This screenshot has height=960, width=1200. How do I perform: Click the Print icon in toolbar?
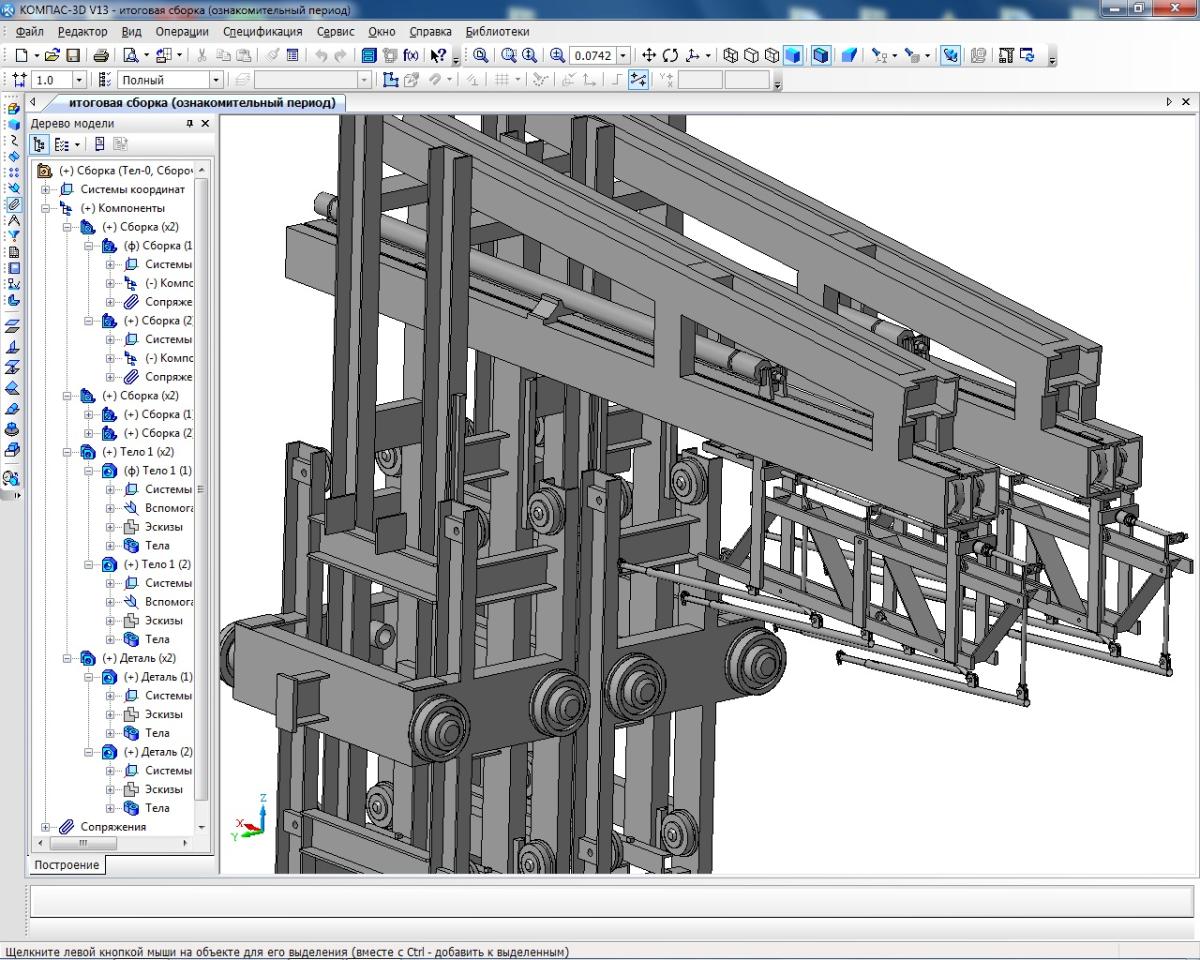pyautogui.click(x=101, y=56)
